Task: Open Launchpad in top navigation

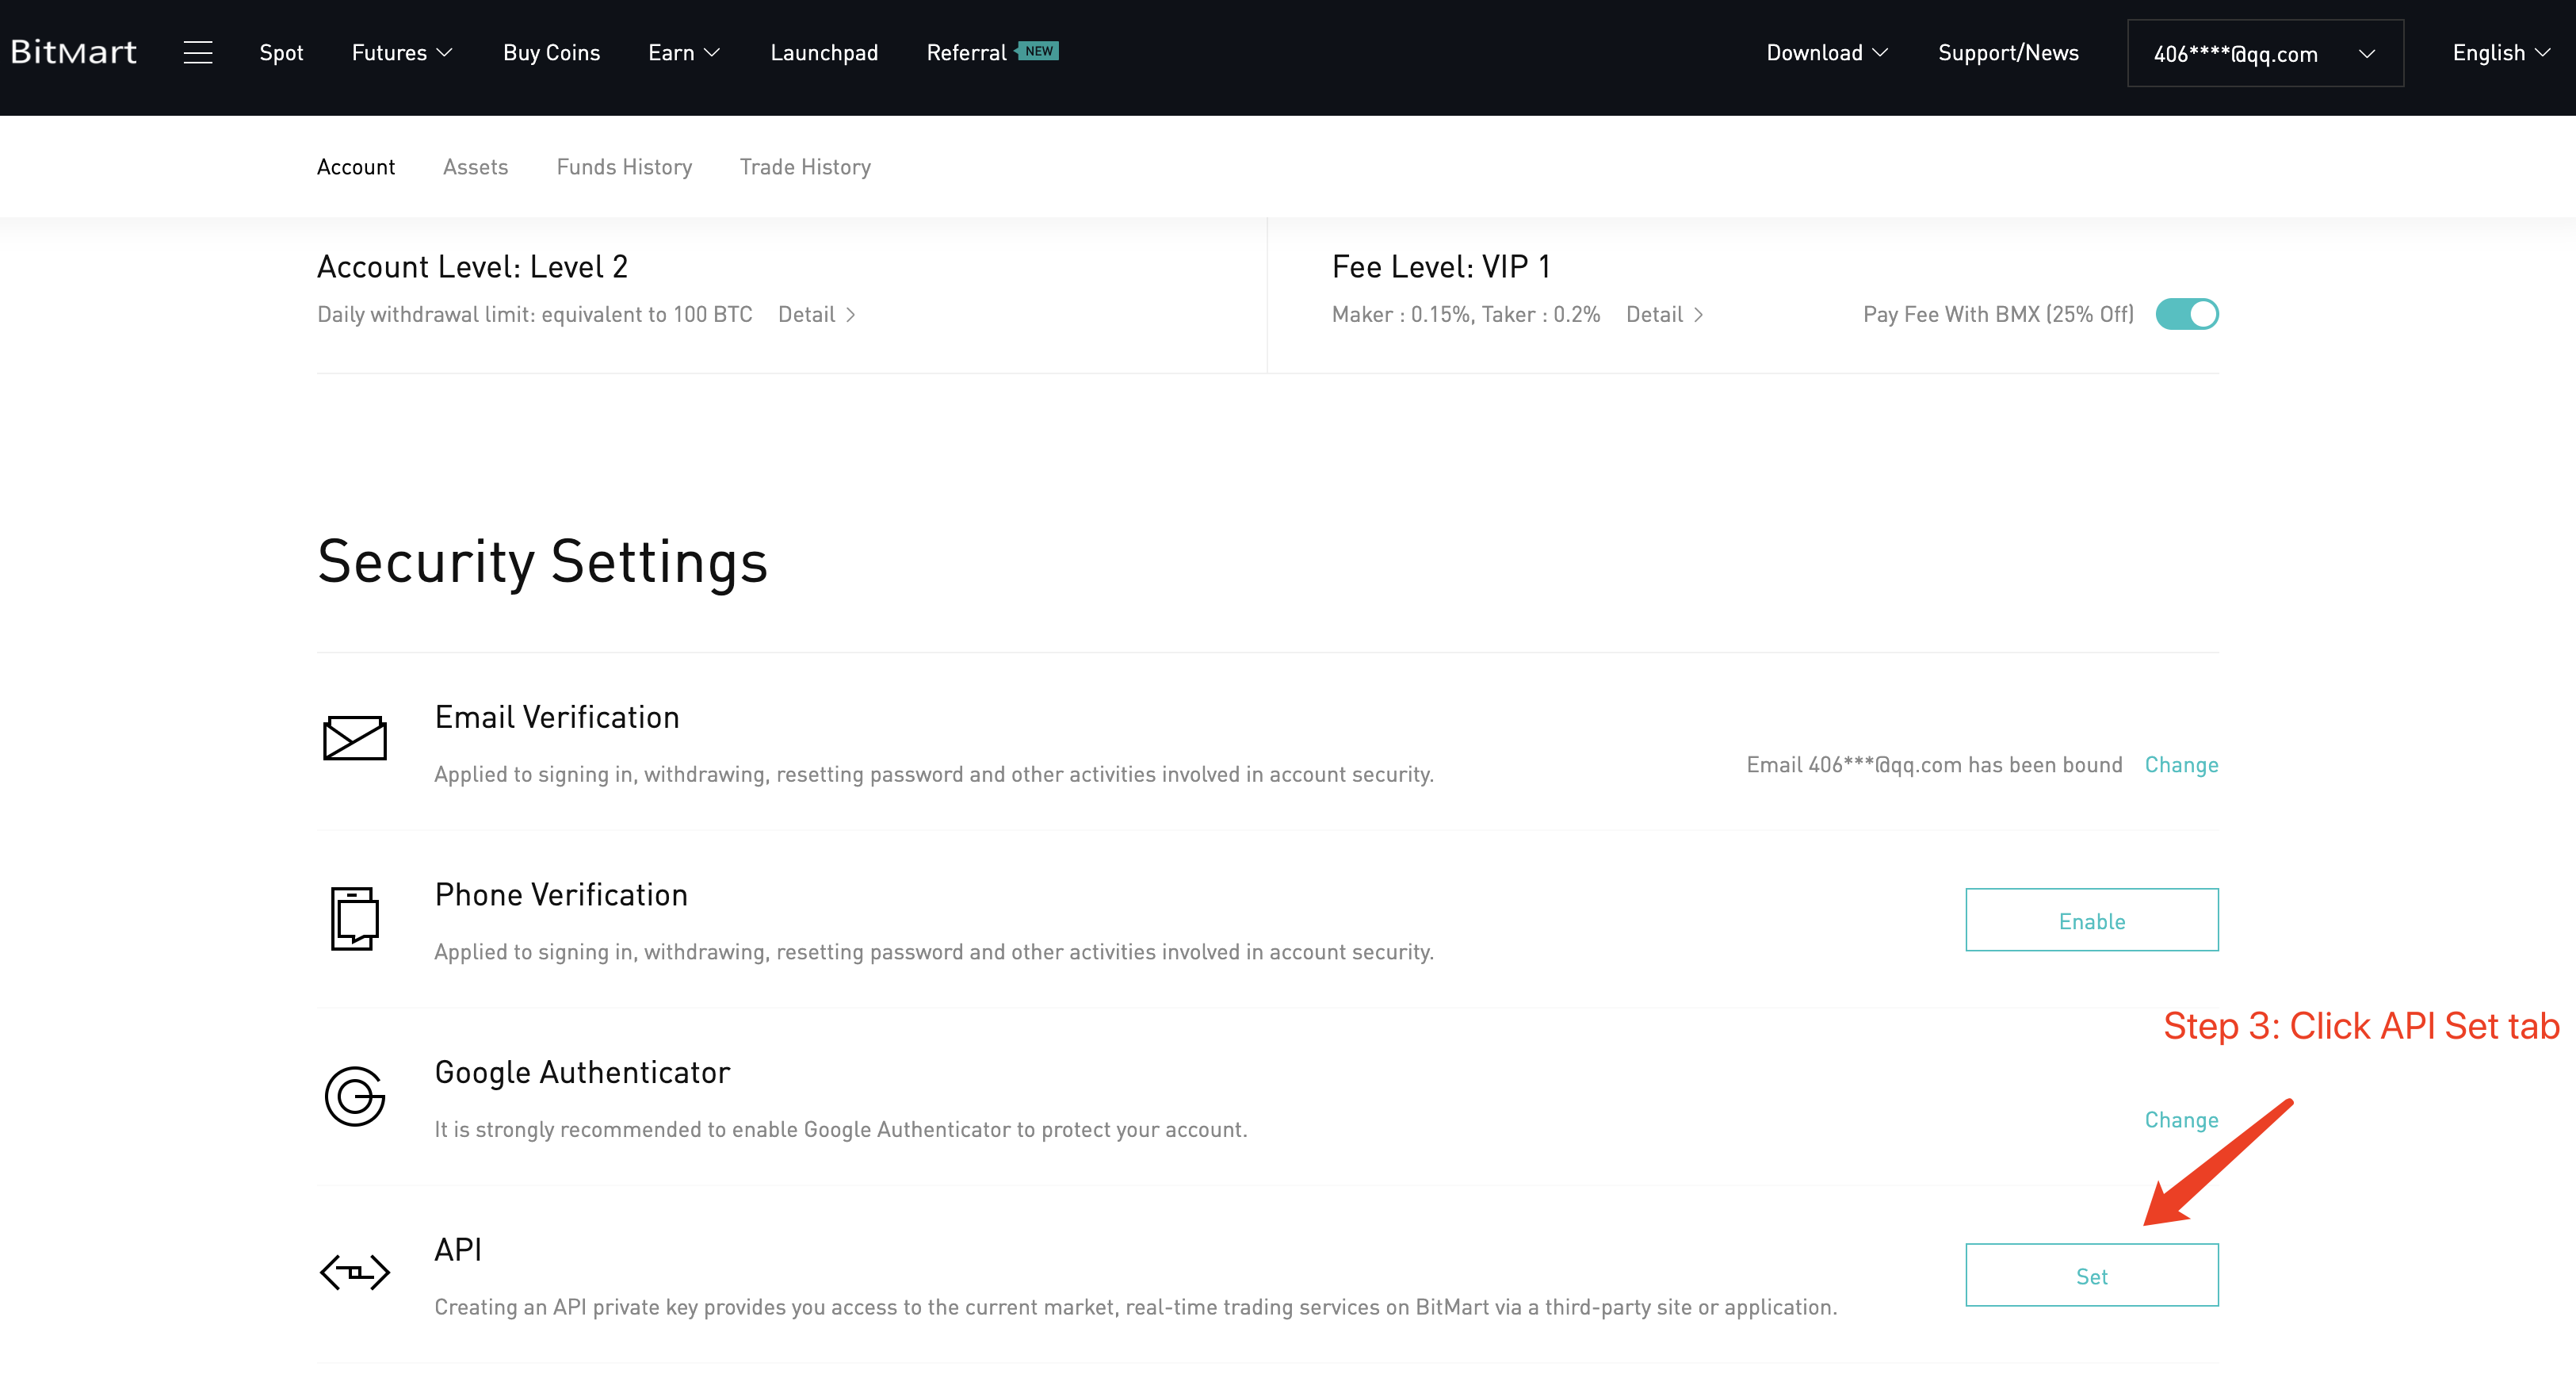Action: tap(824, 52)
